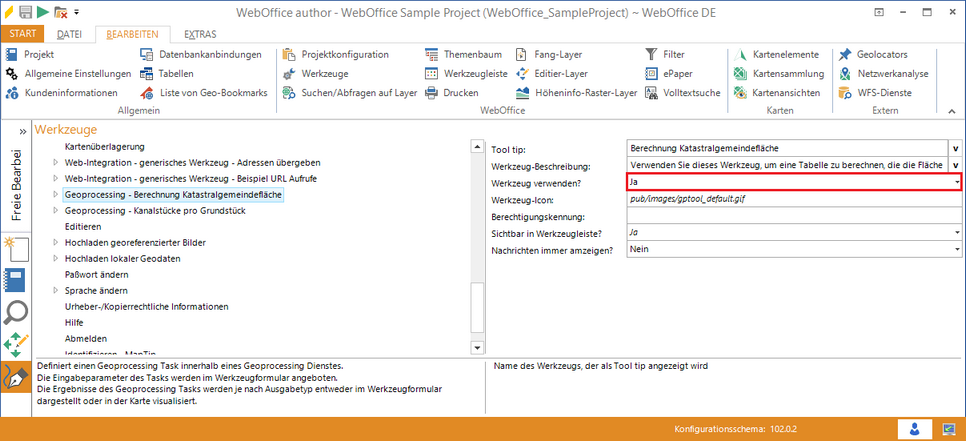Expand Hochladen georeferenzierter Bilder node
This screenshot has width=966, height=441.
point(55,243)
